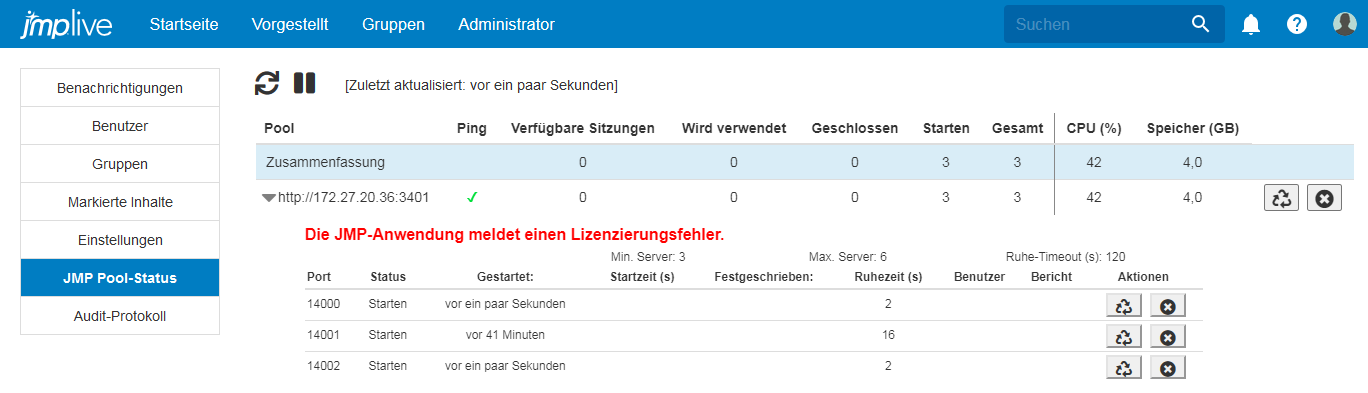
Task: Click port 14001 cell
Action: (x=324, y=335)
